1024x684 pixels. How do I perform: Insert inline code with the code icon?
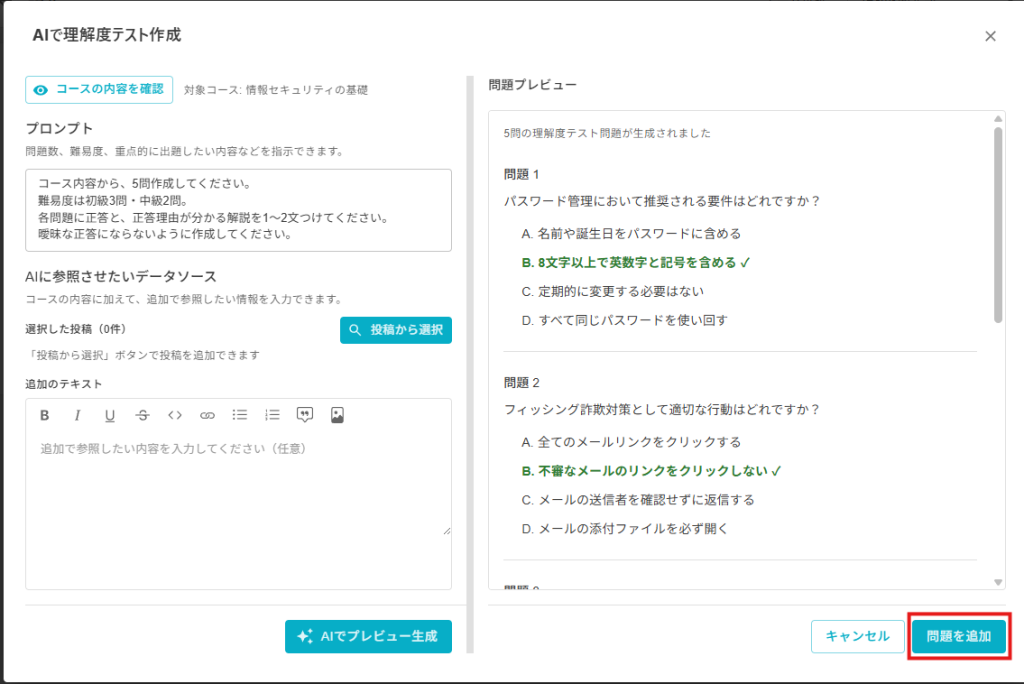point(175,415)
